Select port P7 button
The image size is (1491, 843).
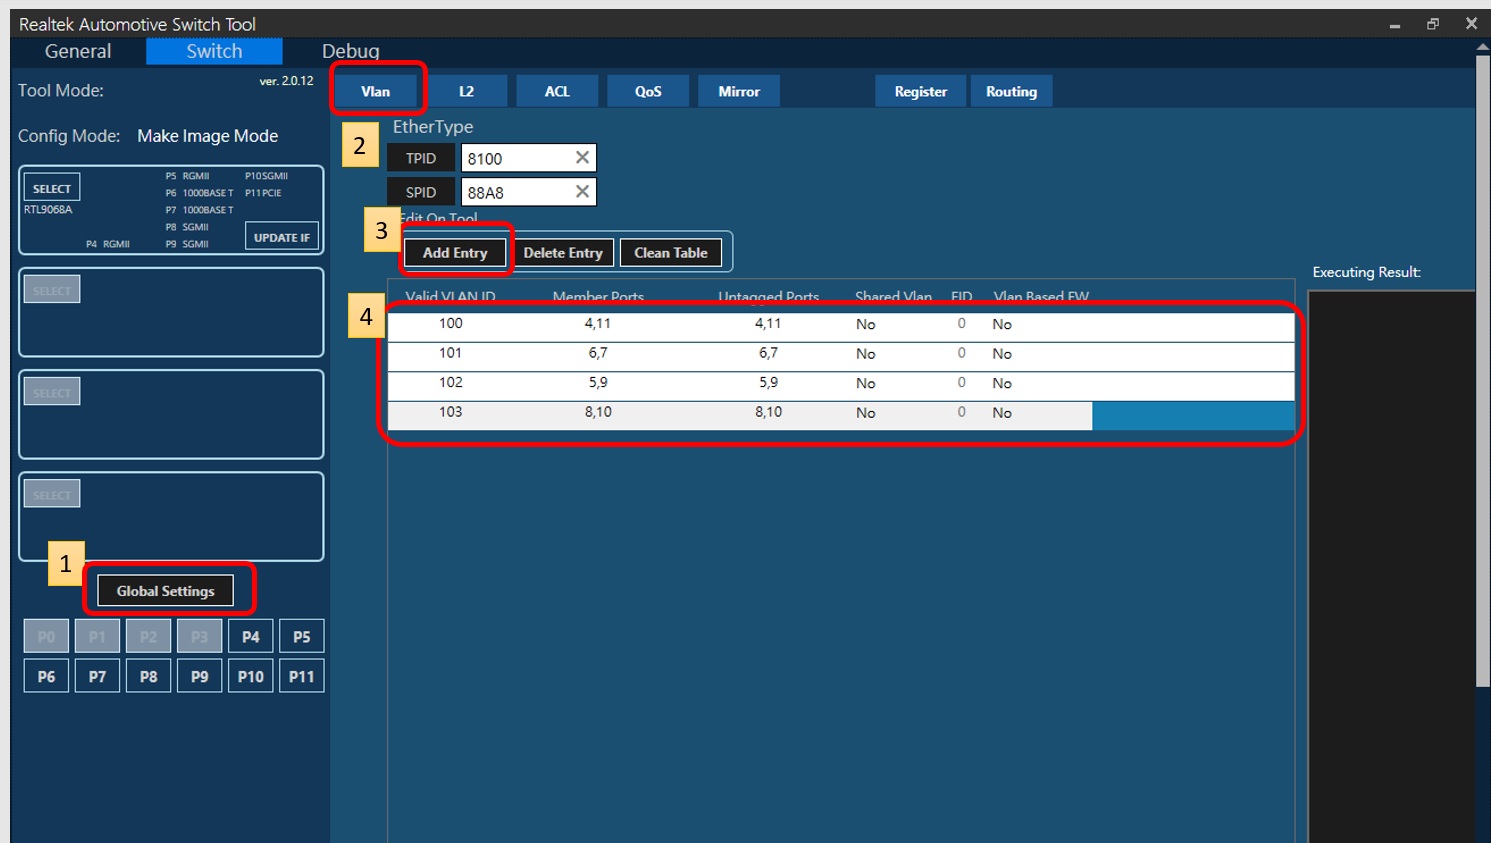click(x=97, y=676)
